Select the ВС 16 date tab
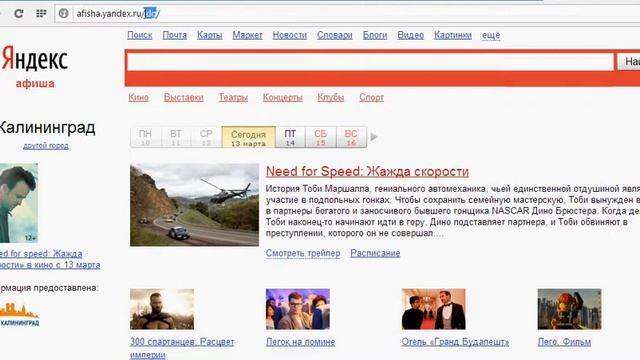640x360 pixels. (x=351, y=138)
